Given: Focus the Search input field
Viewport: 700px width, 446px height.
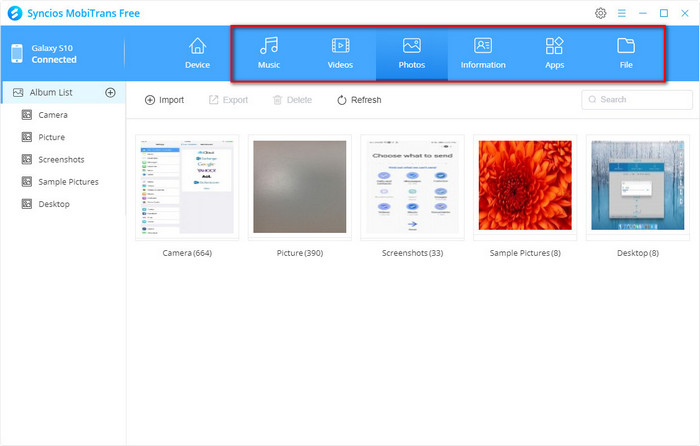Looking at the screenshot, I should [637, 100].
